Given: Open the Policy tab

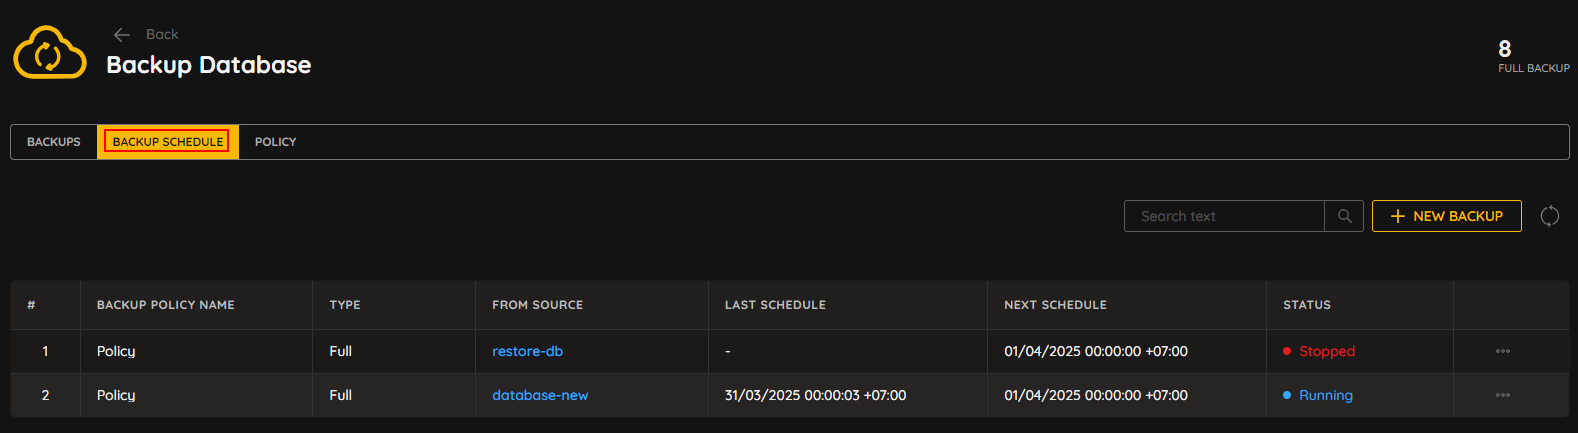Looking at the screenshot, I should tap(276, 142).
